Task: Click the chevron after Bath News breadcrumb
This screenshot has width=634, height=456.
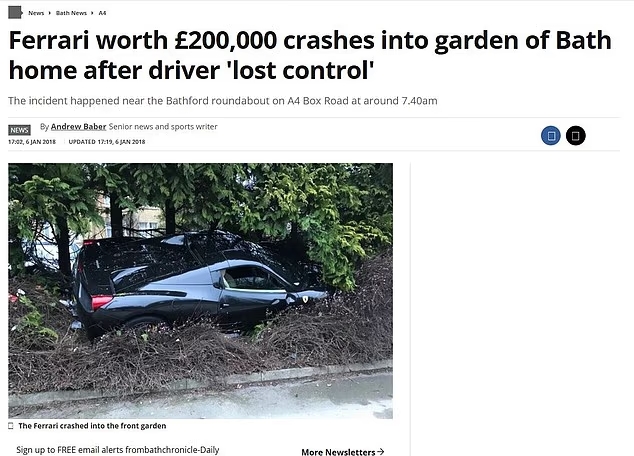Action: click(x=93, y=13)
